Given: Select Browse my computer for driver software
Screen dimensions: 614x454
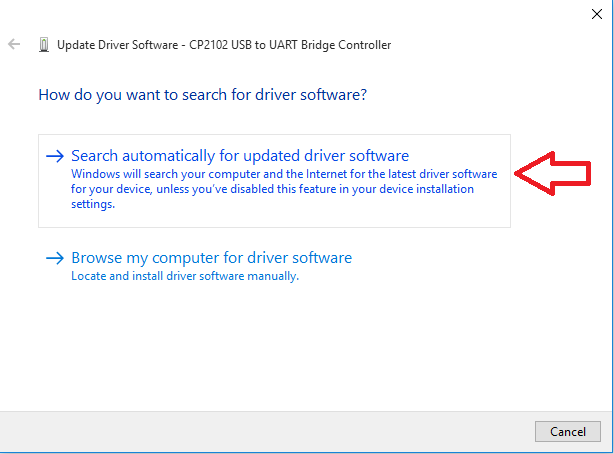Looking at the screenshot, I should click(211, 258).
